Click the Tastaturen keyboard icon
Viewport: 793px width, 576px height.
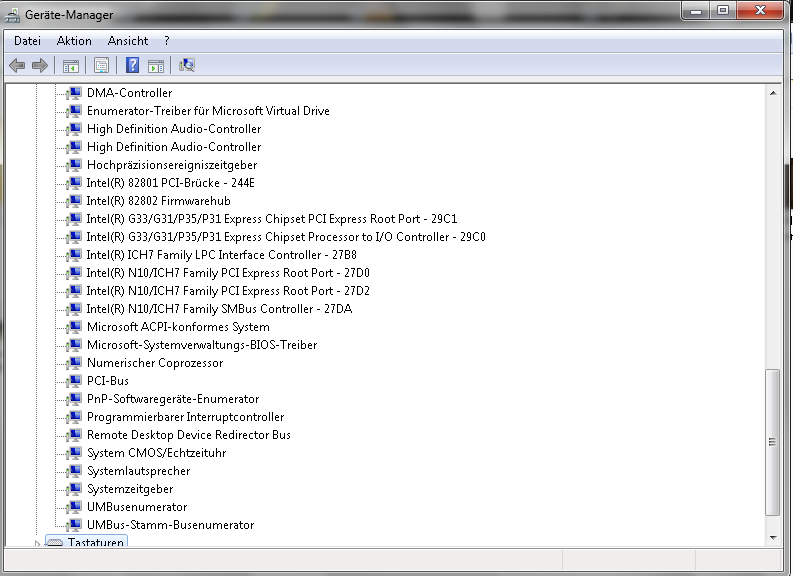[x=55, y=542]
